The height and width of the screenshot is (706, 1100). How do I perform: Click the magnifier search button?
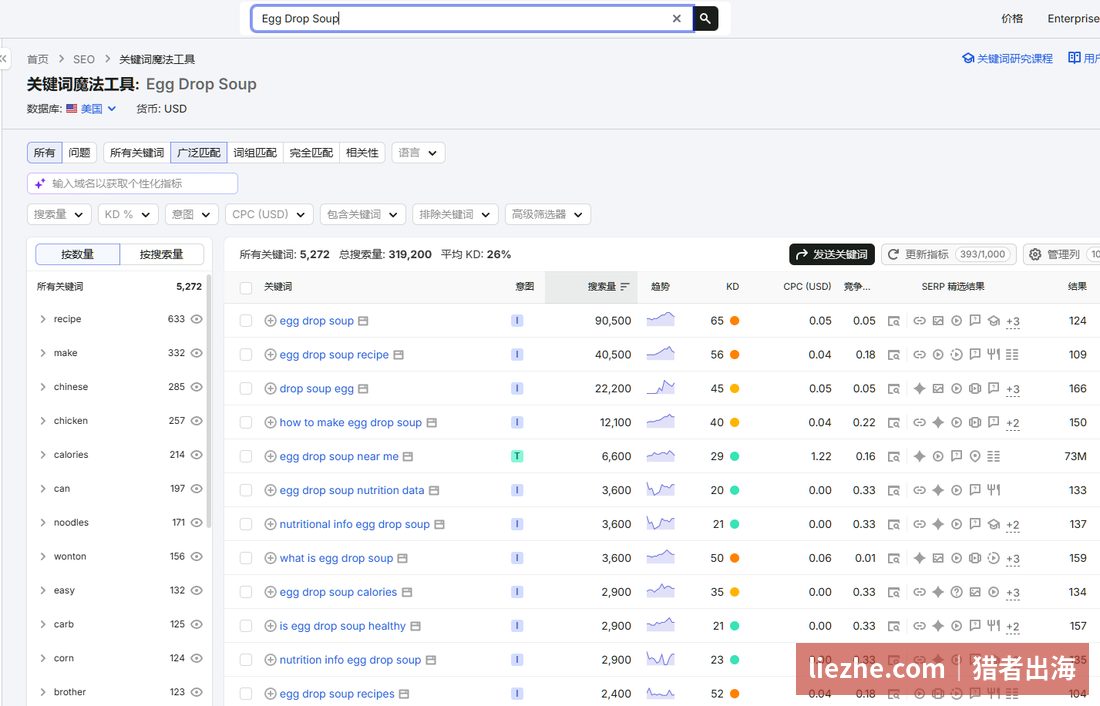[705, 18]
